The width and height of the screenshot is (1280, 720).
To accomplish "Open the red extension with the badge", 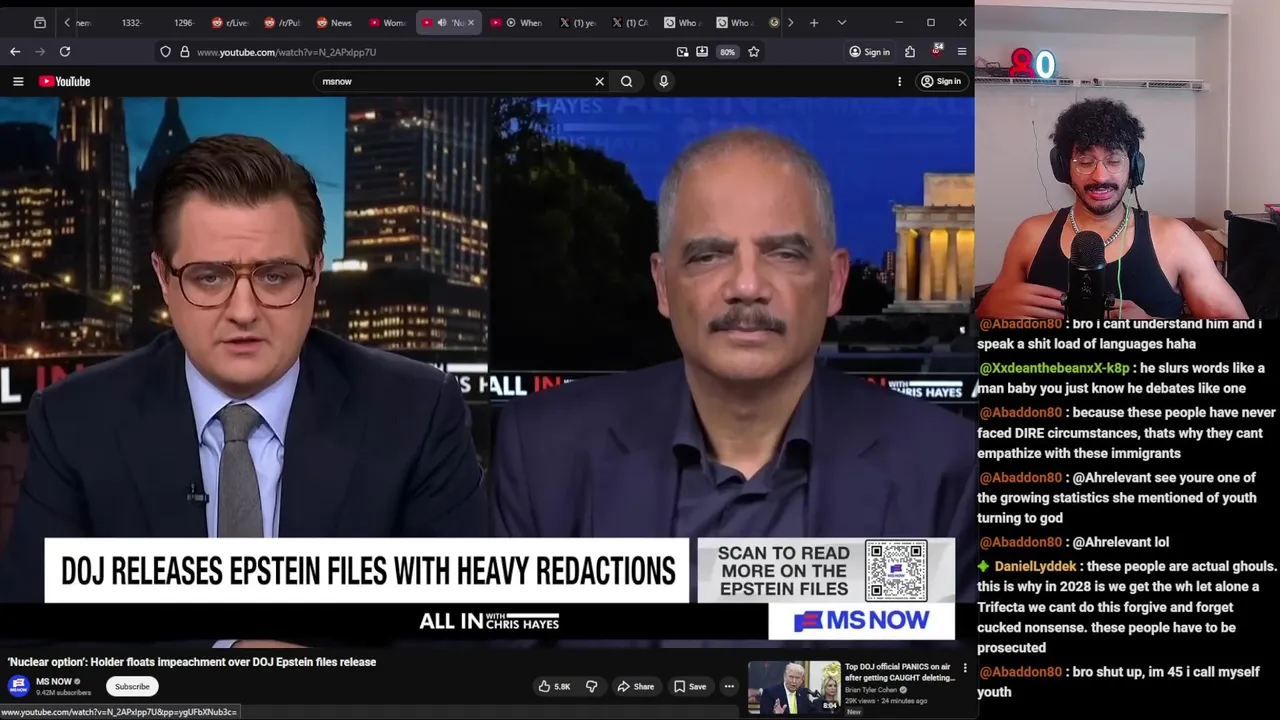I will click(x=937, y=50).
